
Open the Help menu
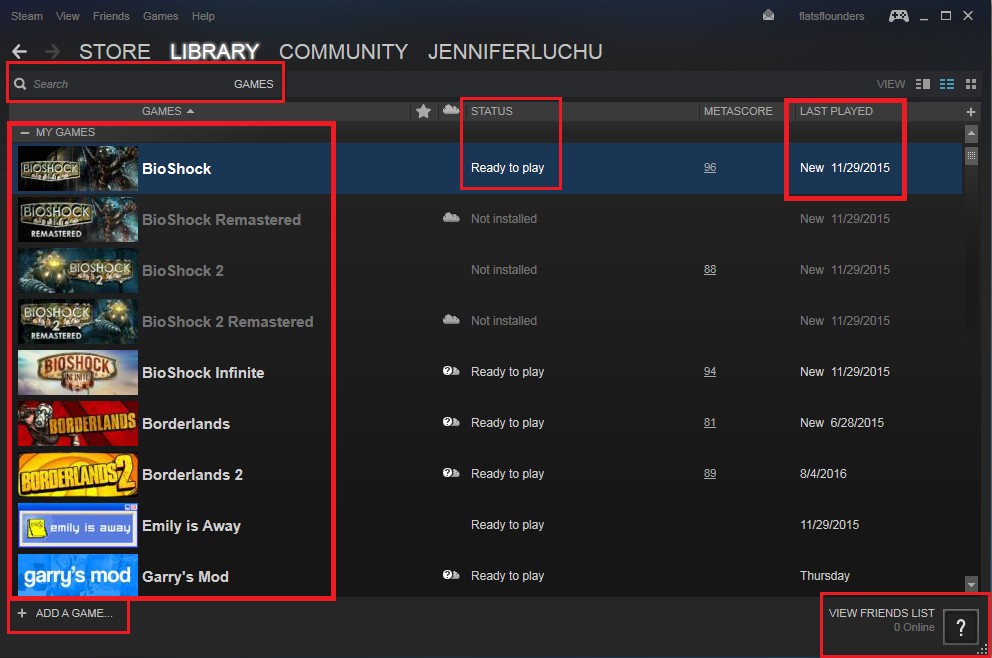pos(203,16)
